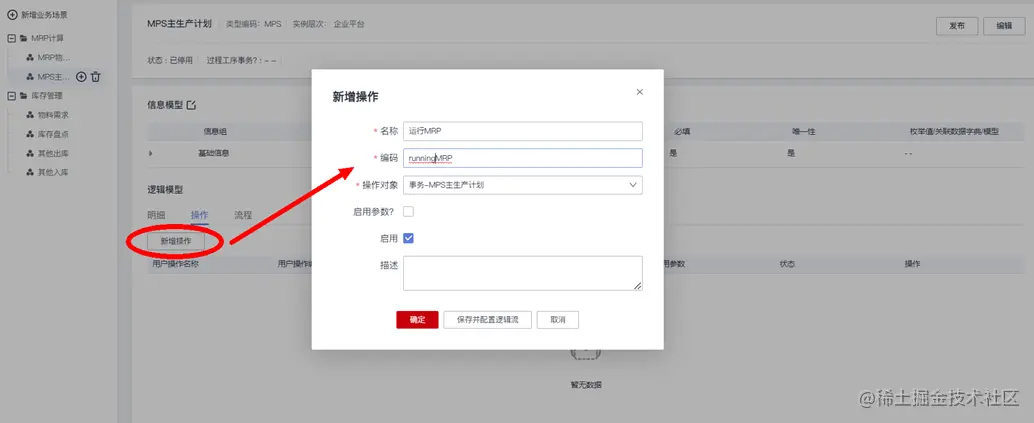Click the 库存管理 folder icon

tap(24, 96)
